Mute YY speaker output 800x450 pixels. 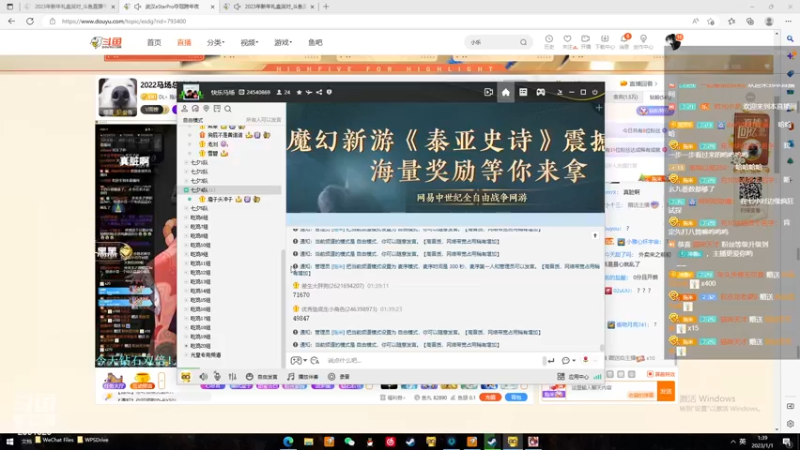tap(204, 377)
